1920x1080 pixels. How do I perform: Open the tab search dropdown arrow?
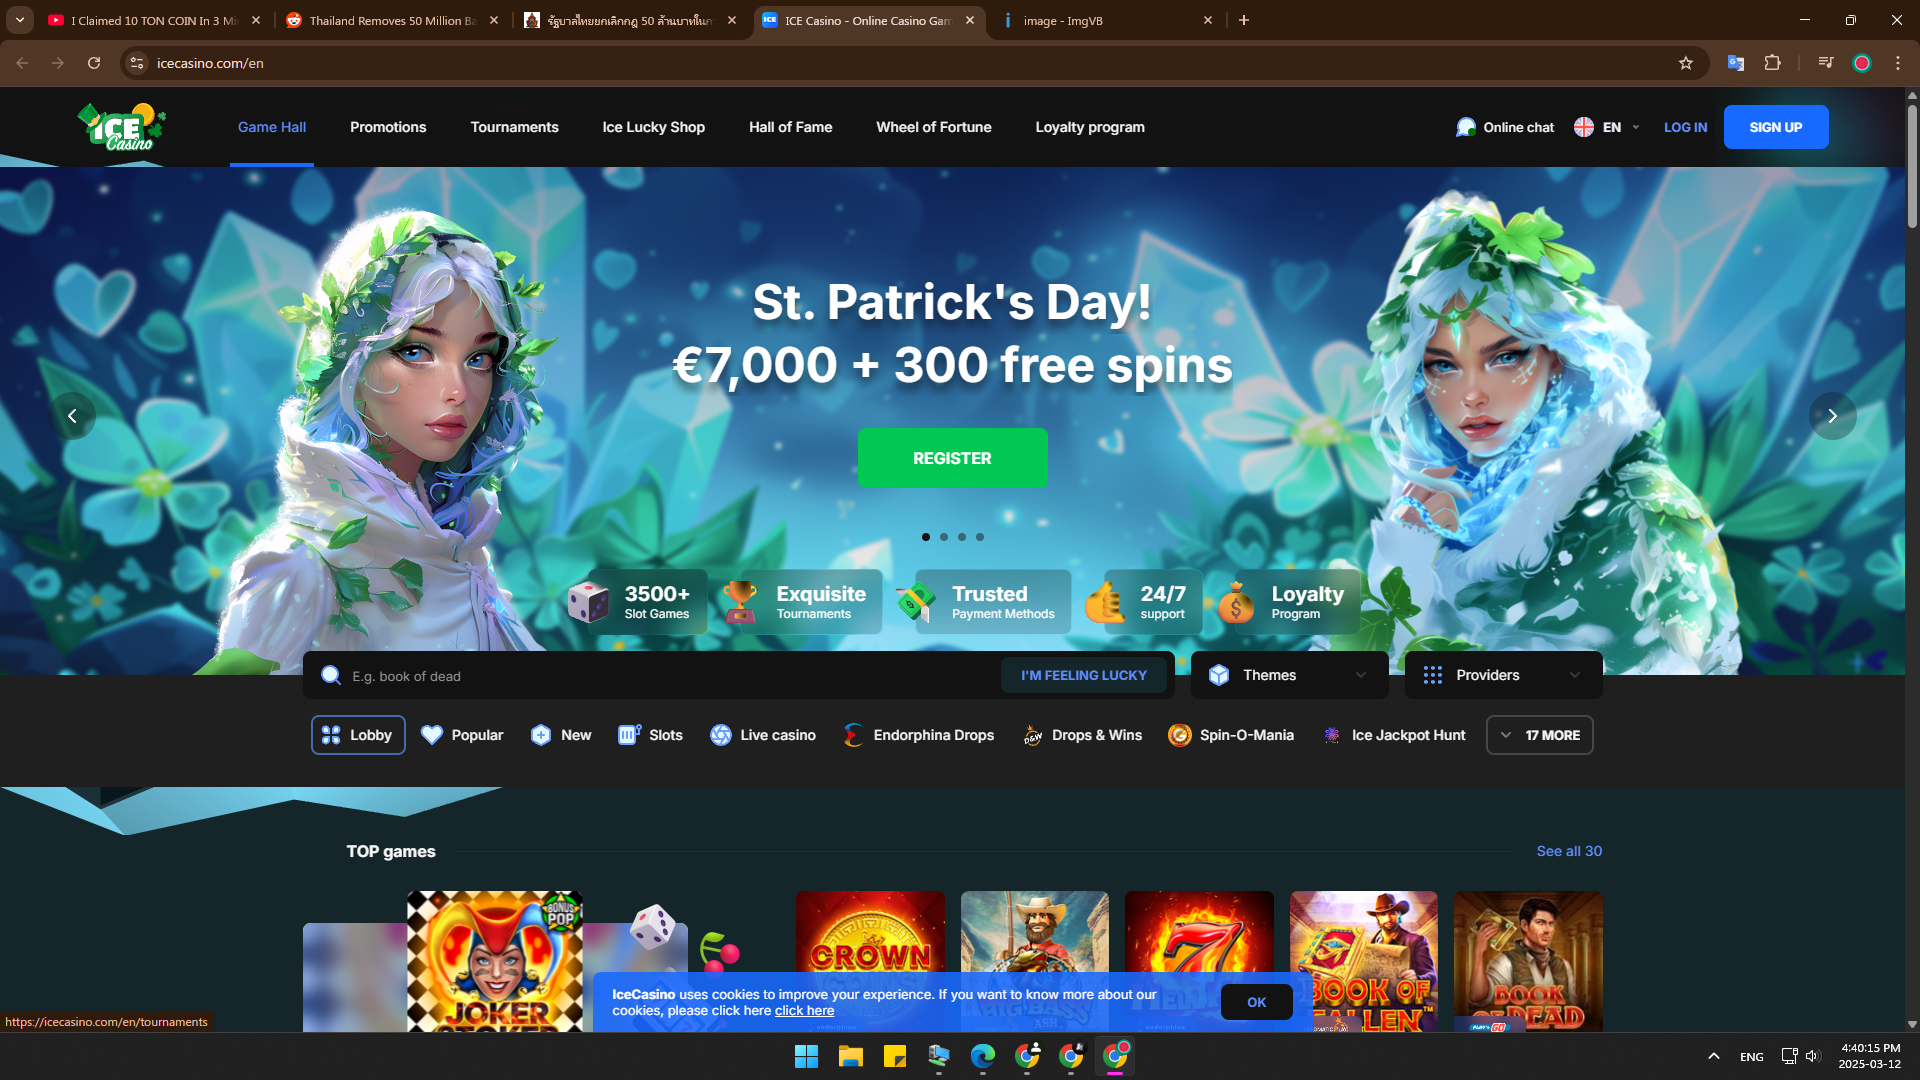pyautogui.click(x=20, y=20)
